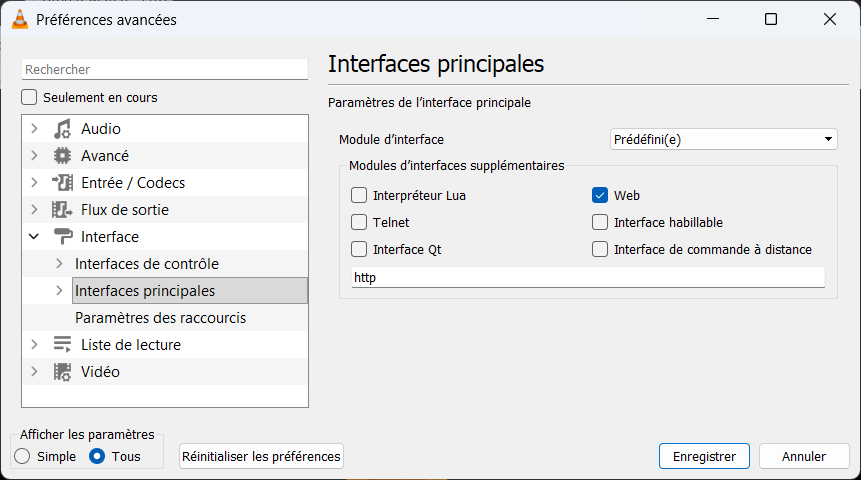Image resolution: width=861 pixels, height=480 pixels.
Task: Click the Flux de sortie icon
Action: 63,210
